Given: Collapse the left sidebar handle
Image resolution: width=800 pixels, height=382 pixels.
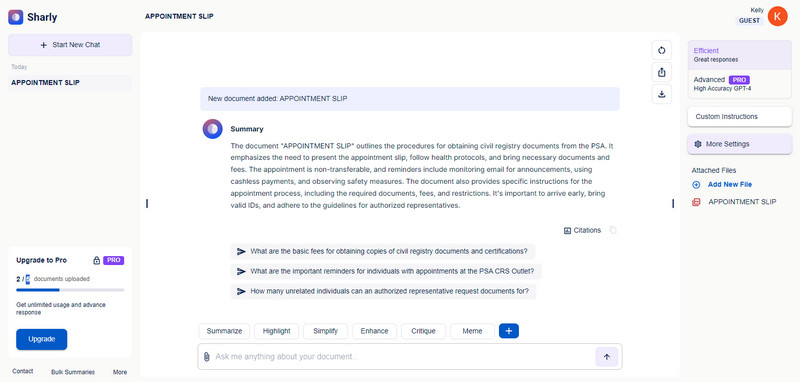Looking at the screenshot, I should 147,203.
